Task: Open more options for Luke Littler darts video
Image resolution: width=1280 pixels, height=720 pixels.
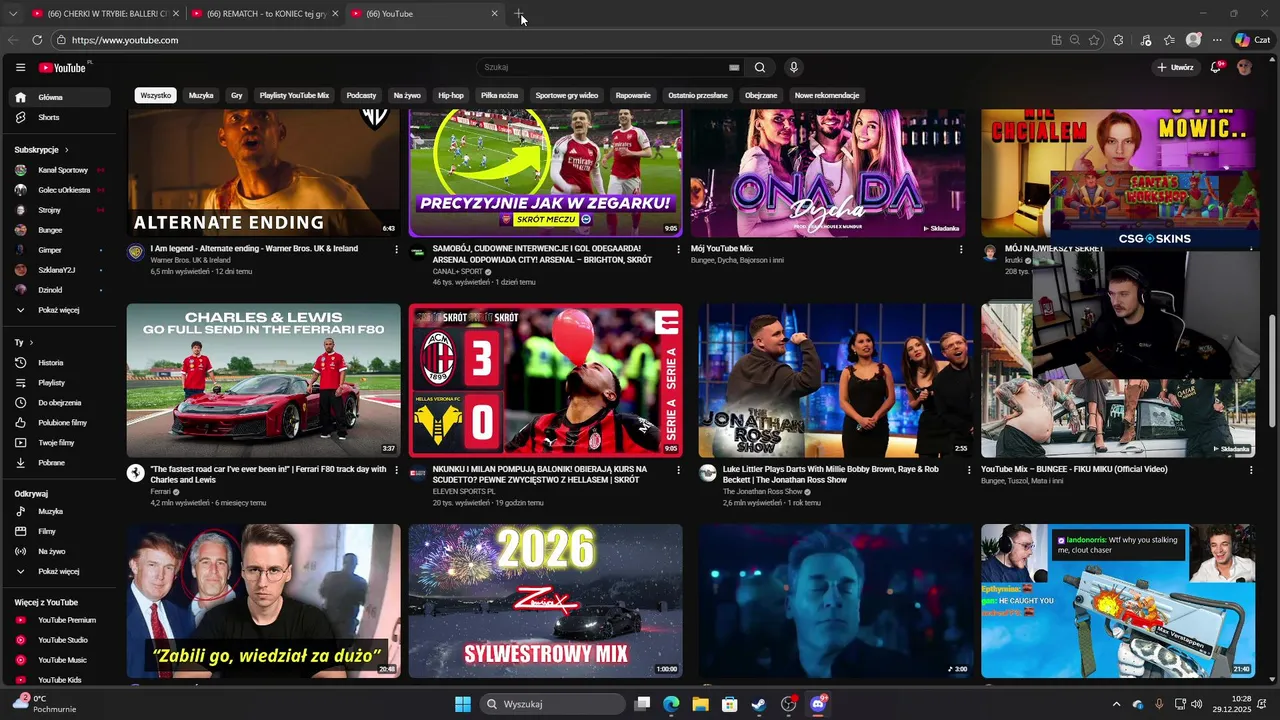Action: [968, 470]
